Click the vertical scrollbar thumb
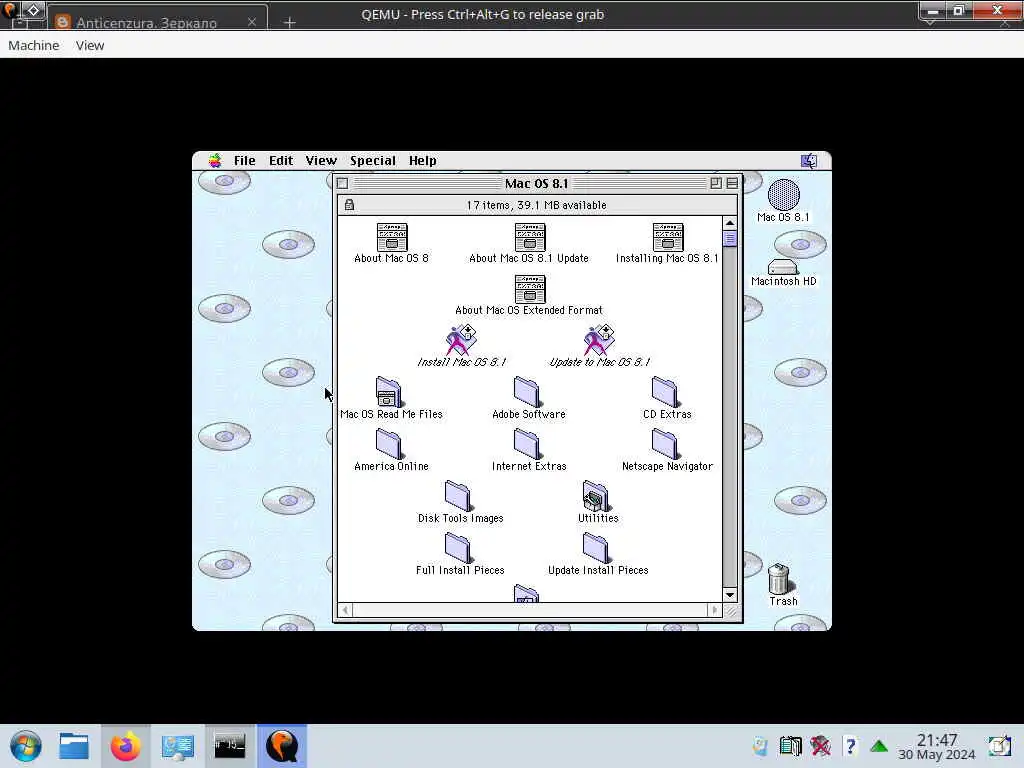The width and height of the screenshot is (1024, 768). [730, 239]
